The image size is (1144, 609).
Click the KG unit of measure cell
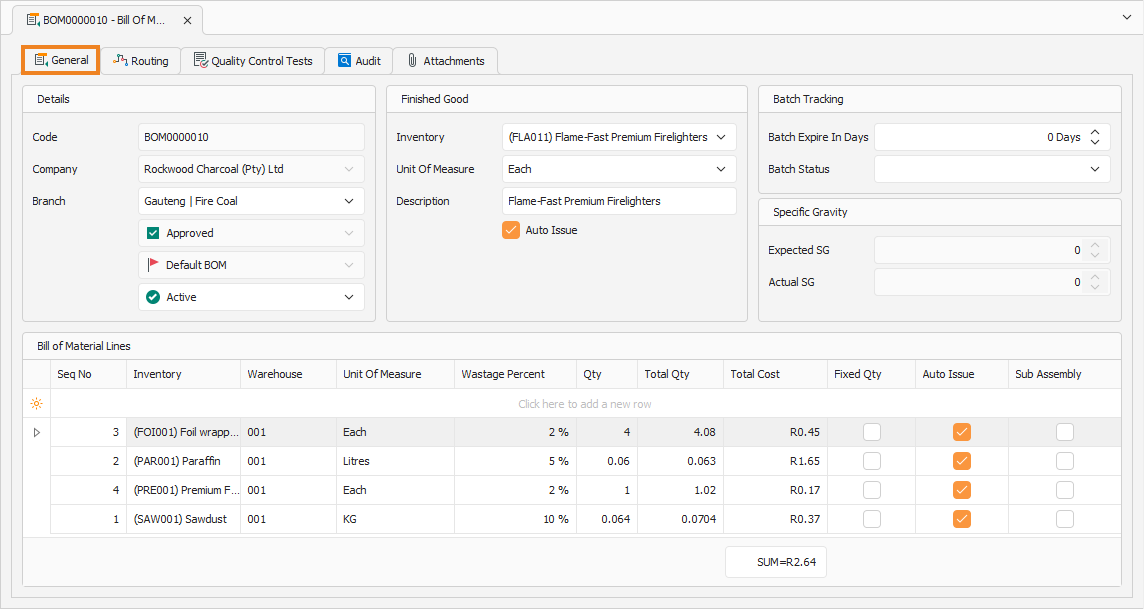[395, 519]
